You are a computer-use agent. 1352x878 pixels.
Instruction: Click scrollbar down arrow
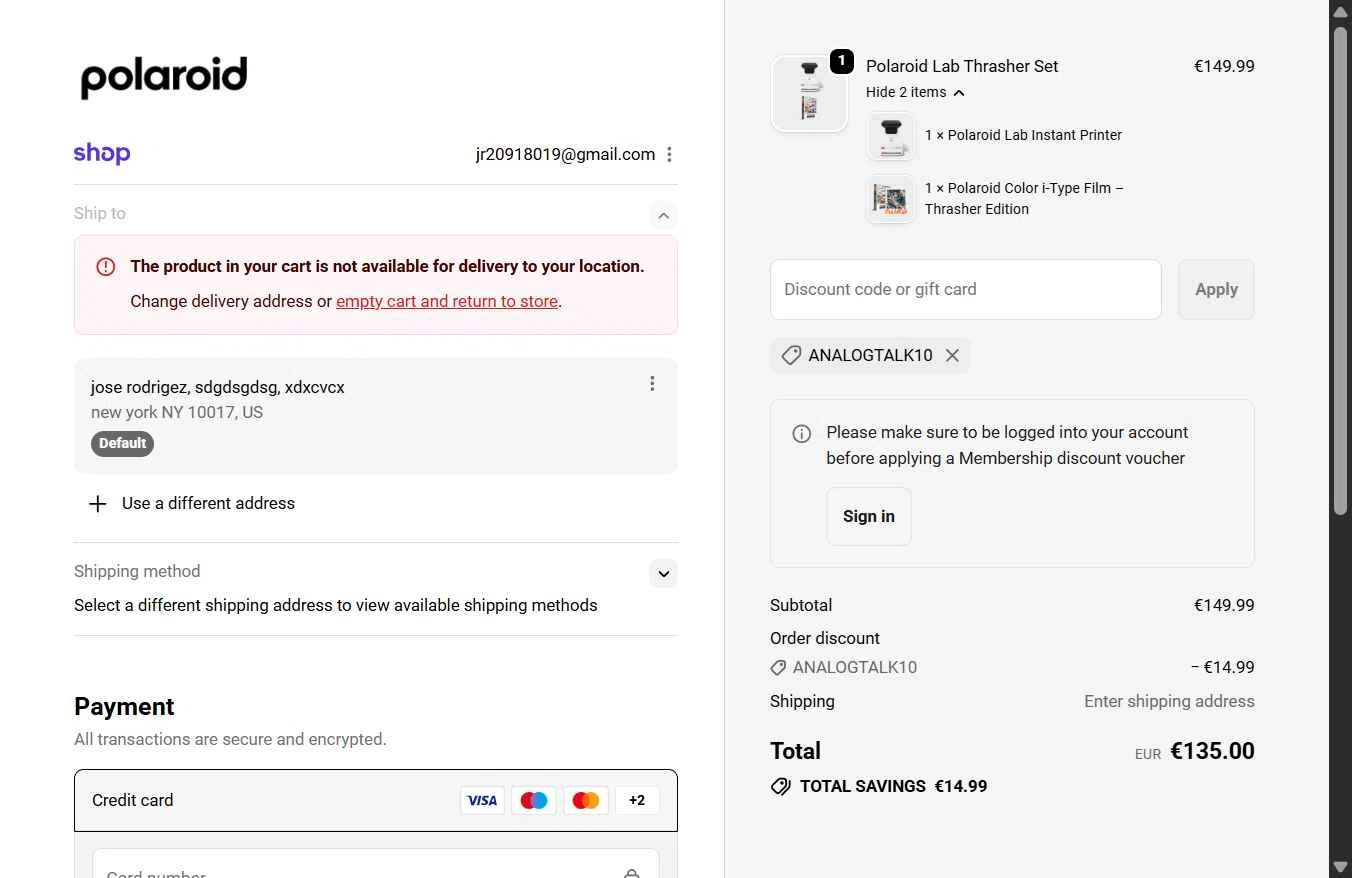[1341, 866]
